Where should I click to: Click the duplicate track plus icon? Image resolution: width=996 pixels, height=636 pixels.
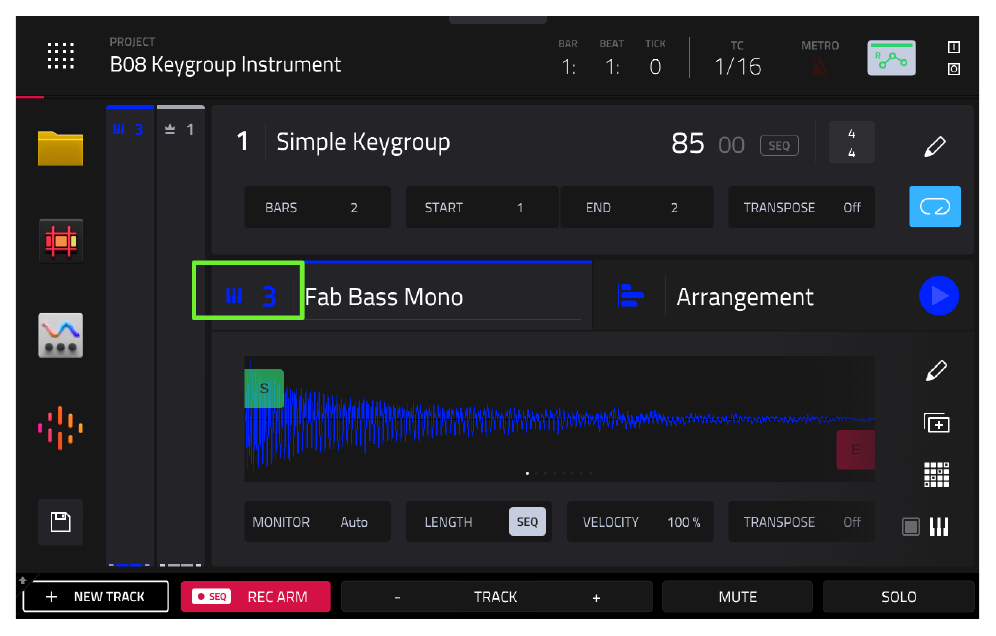pyautogui.click(x=936, y=423)
